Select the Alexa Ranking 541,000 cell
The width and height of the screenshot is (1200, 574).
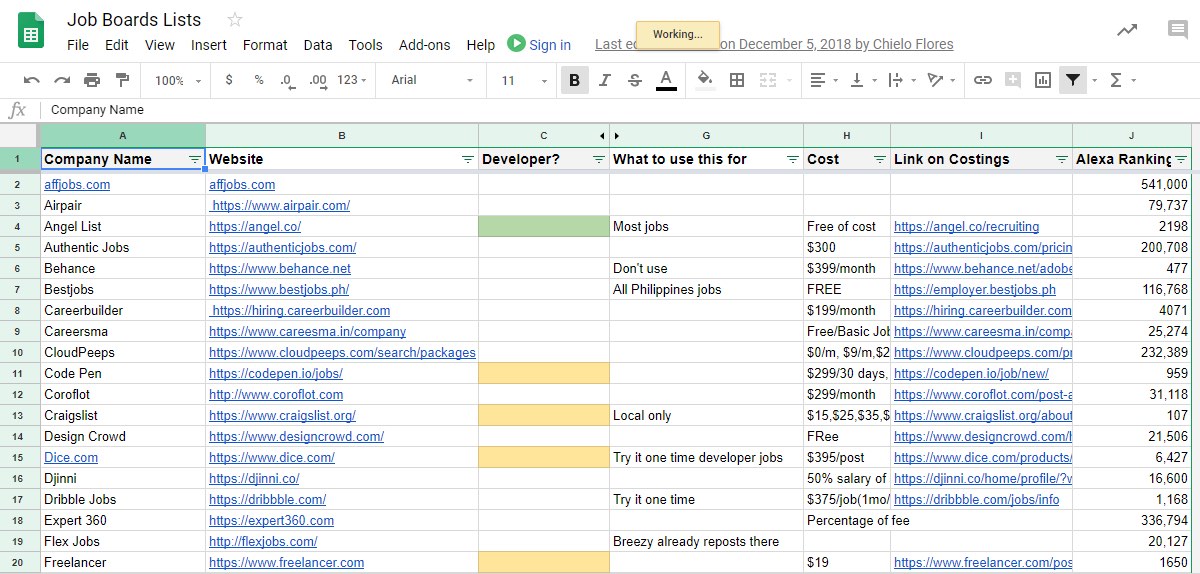point(1132,185)
